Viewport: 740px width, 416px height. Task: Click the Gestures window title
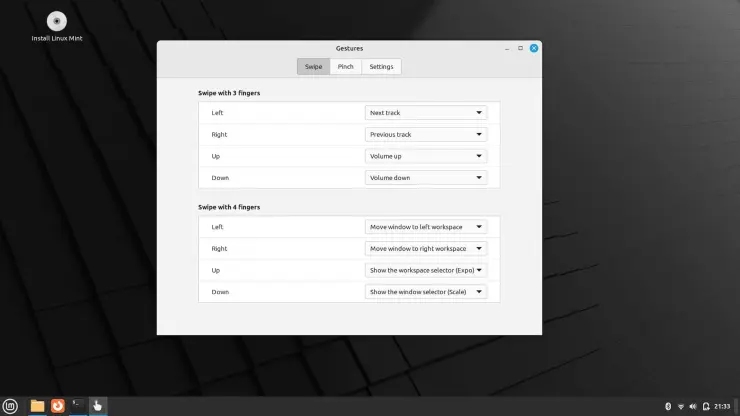[349, 48]
